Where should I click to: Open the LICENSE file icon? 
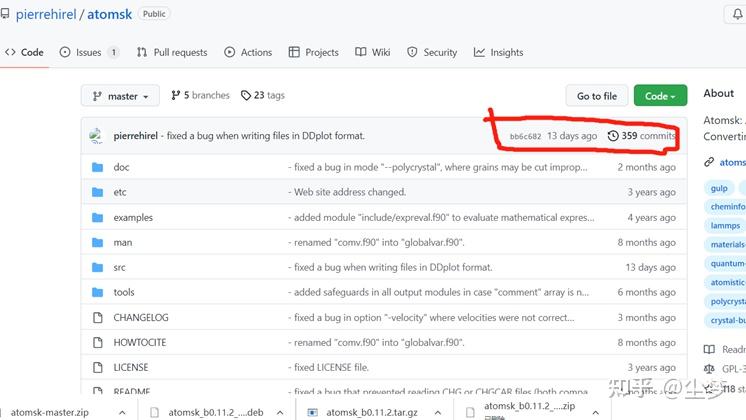click(97, 367)
